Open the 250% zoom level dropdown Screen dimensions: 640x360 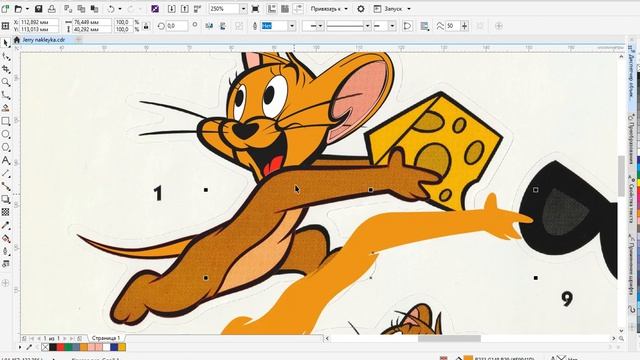243,9
